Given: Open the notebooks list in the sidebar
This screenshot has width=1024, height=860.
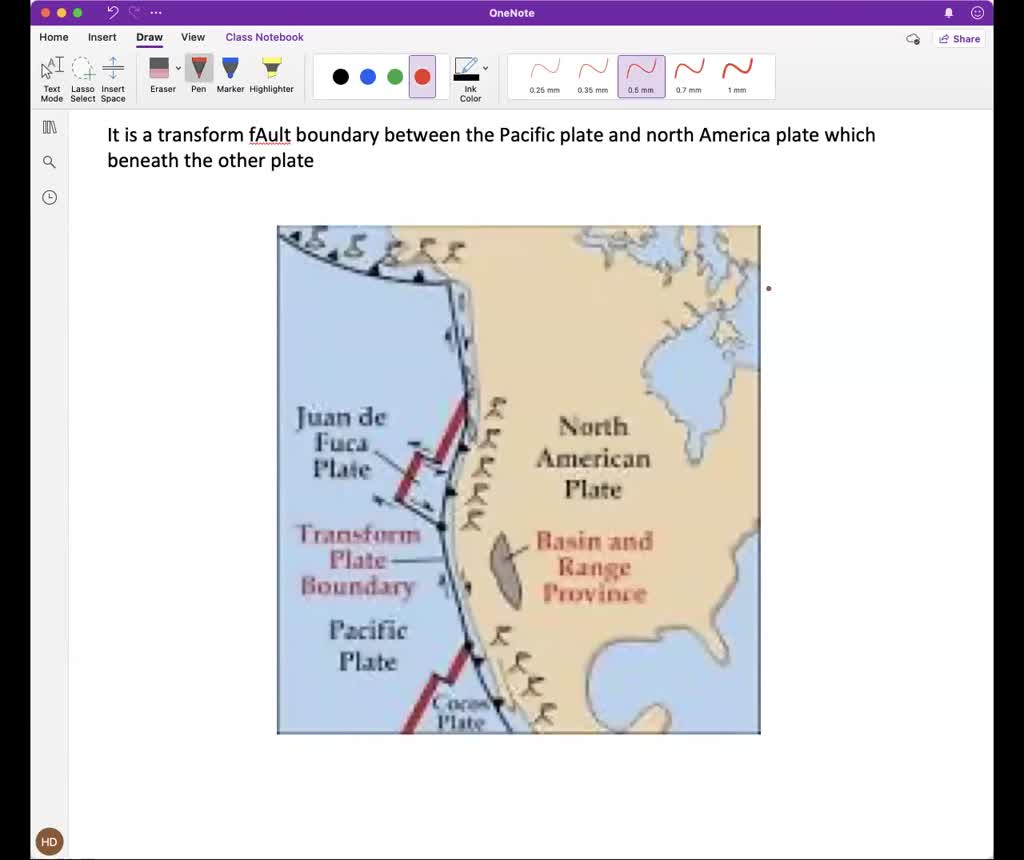Looking at the screenshot, I should point(49,127).
